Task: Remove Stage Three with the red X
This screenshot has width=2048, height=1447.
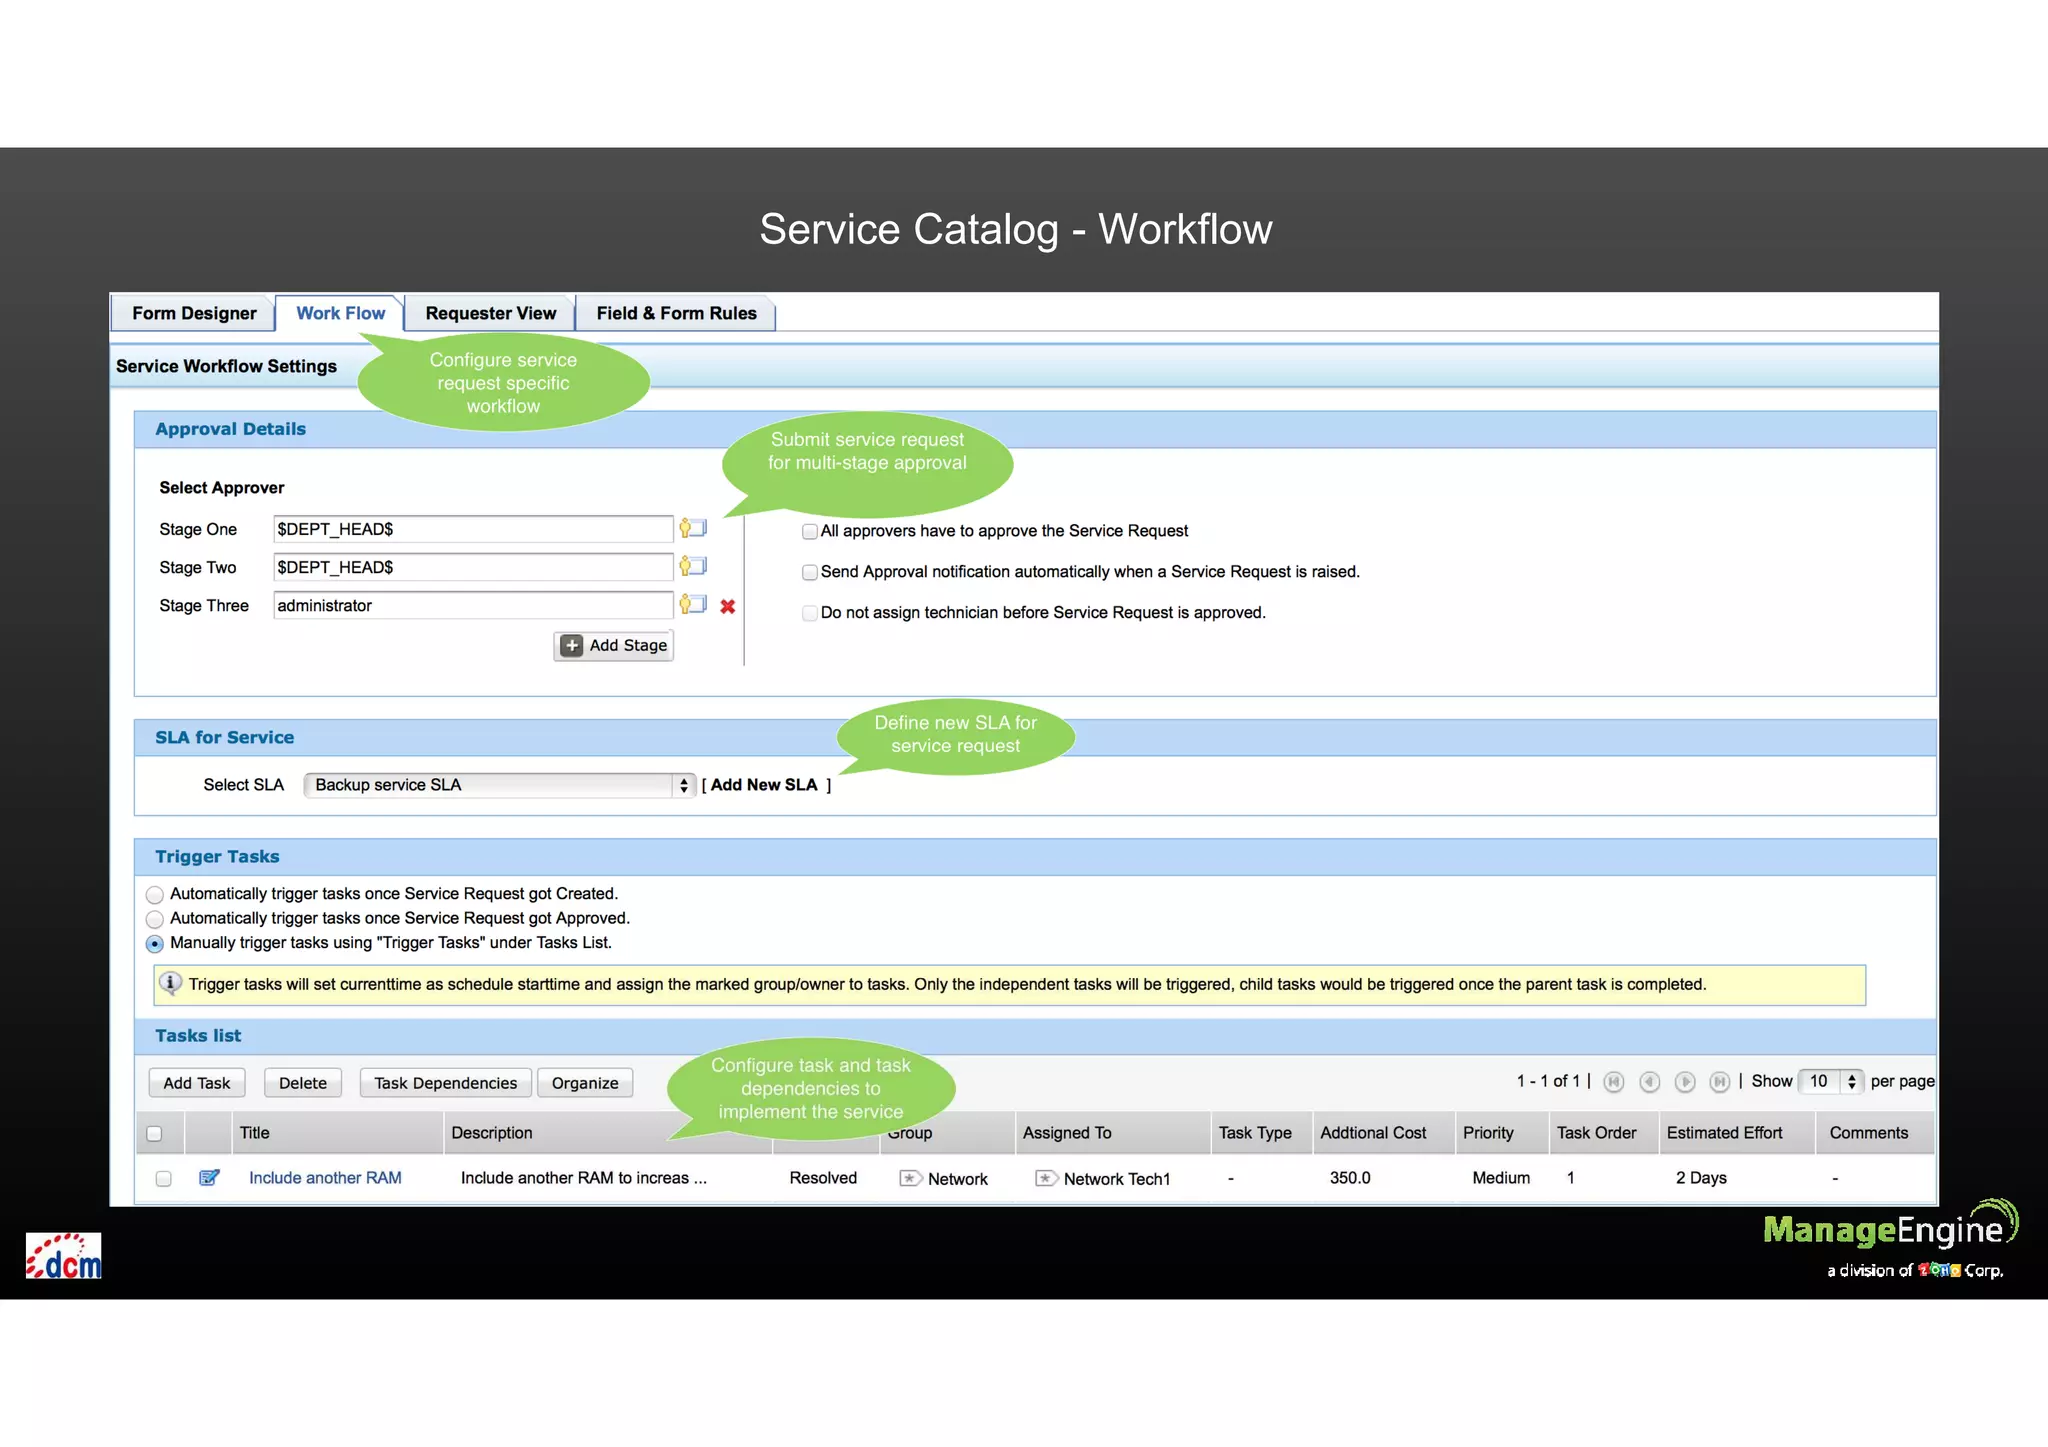Action: pyautogui.click(x=728, y=606)
